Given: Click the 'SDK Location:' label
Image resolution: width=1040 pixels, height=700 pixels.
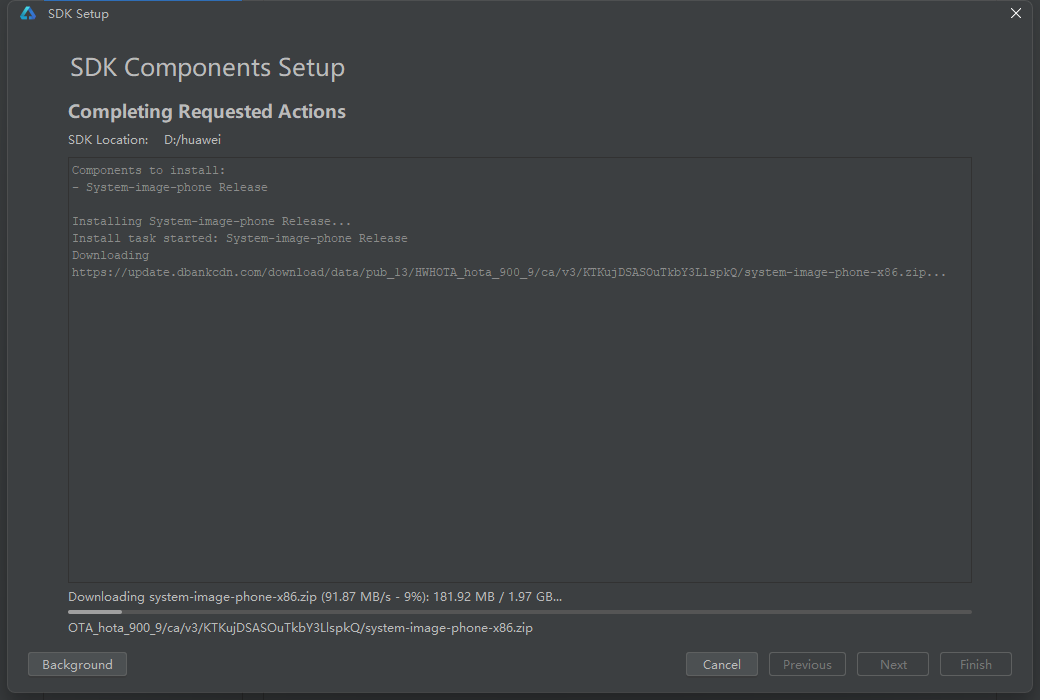Looking at the screenshot, I should 108,140.
